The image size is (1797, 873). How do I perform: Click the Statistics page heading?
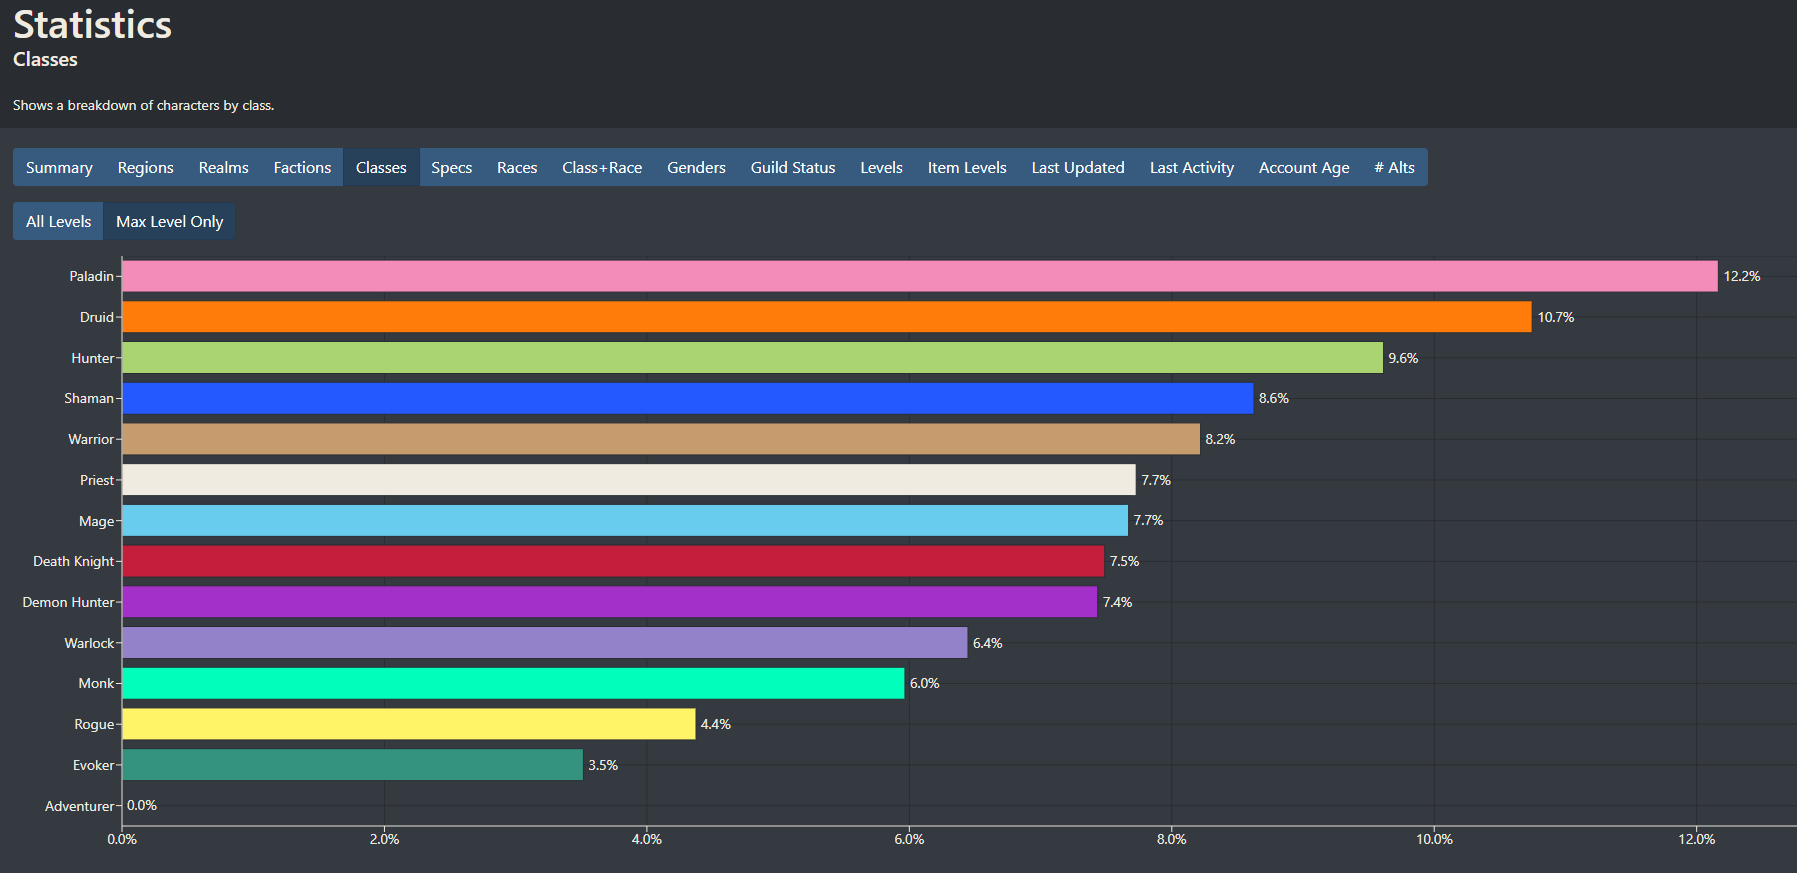(x=92, y=25)
